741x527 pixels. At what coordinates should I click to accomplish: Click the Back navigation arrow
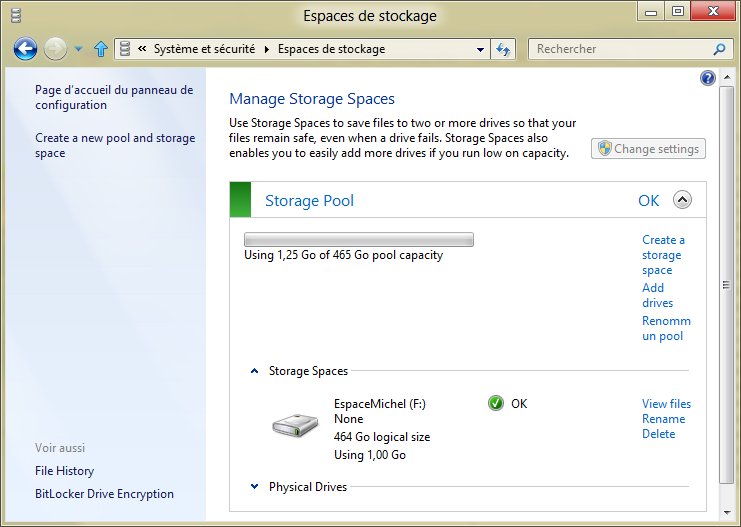(25, 48)
